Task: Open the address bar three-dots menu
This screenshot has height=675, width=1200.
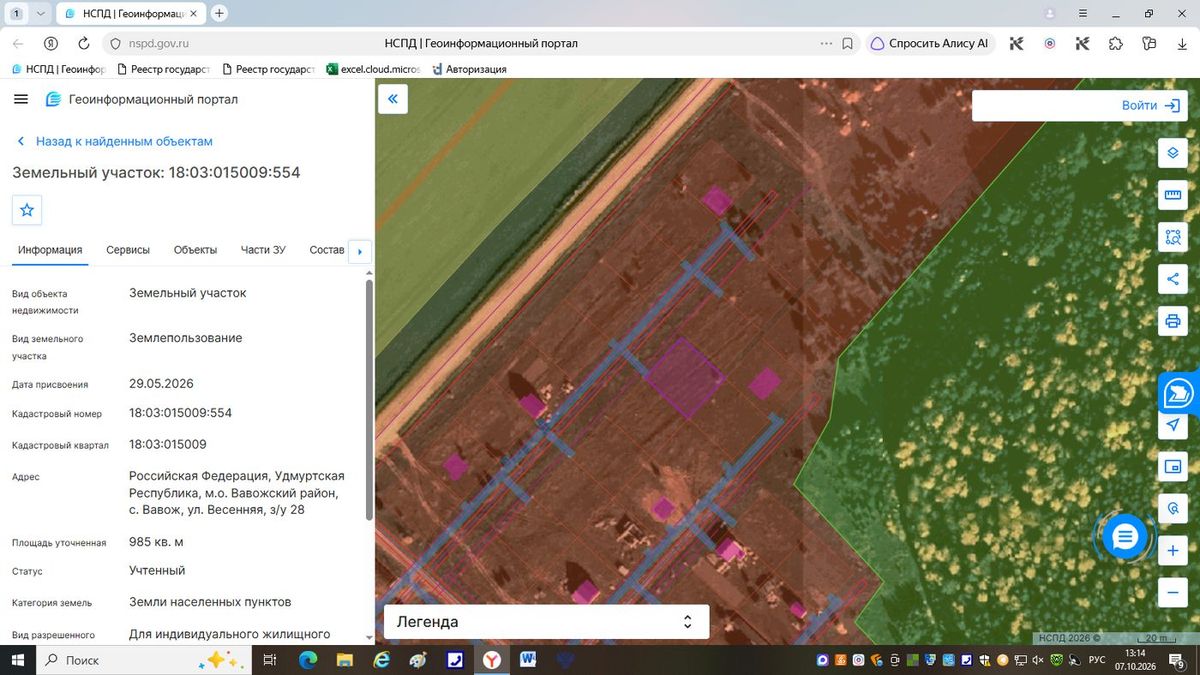Action: pos(826,43)
